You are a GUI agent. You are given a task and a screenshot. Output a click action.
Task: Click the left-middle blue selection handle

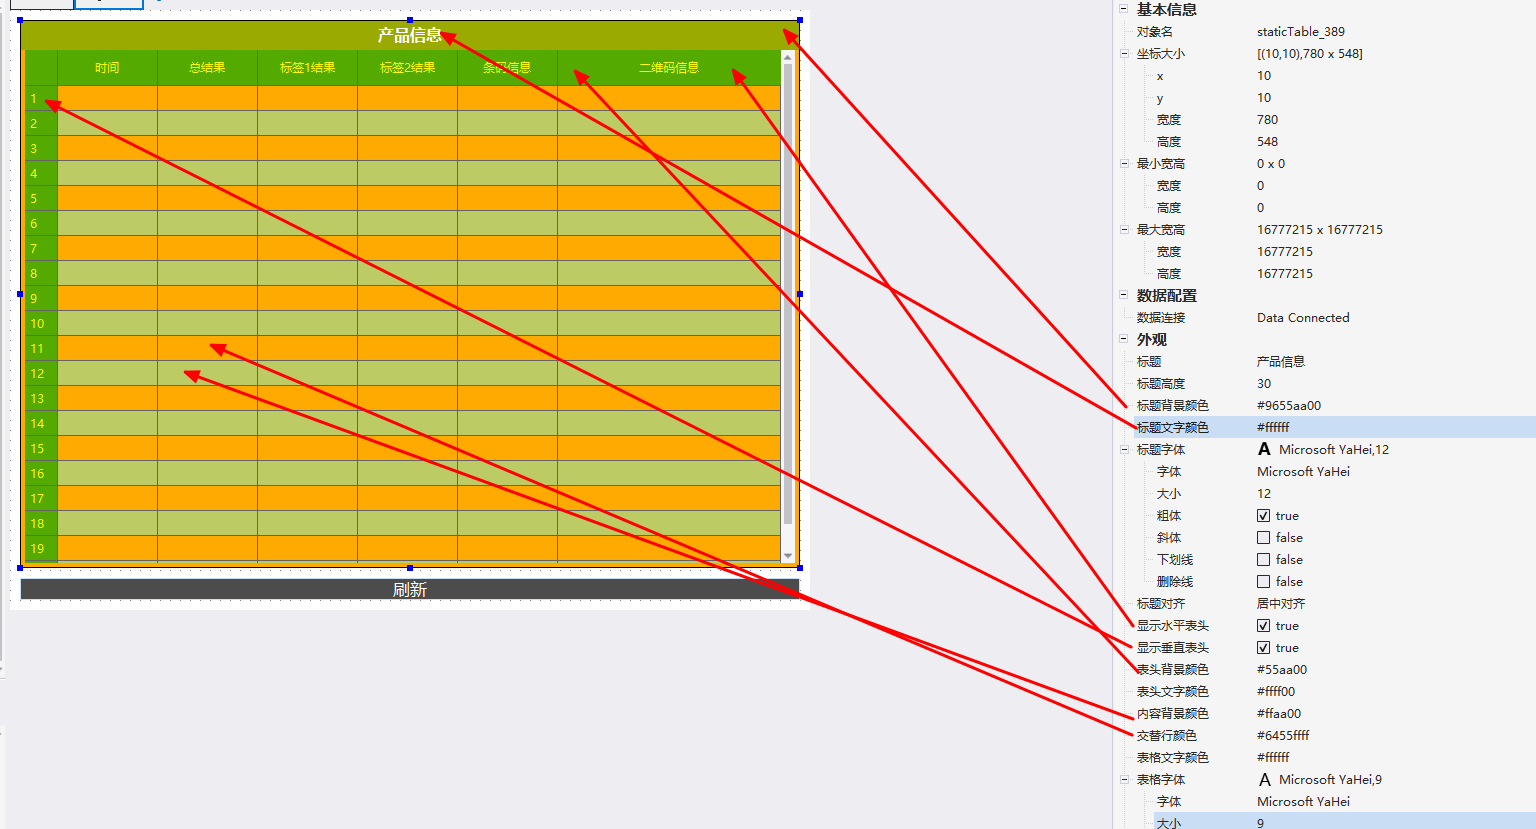[20, 294]
